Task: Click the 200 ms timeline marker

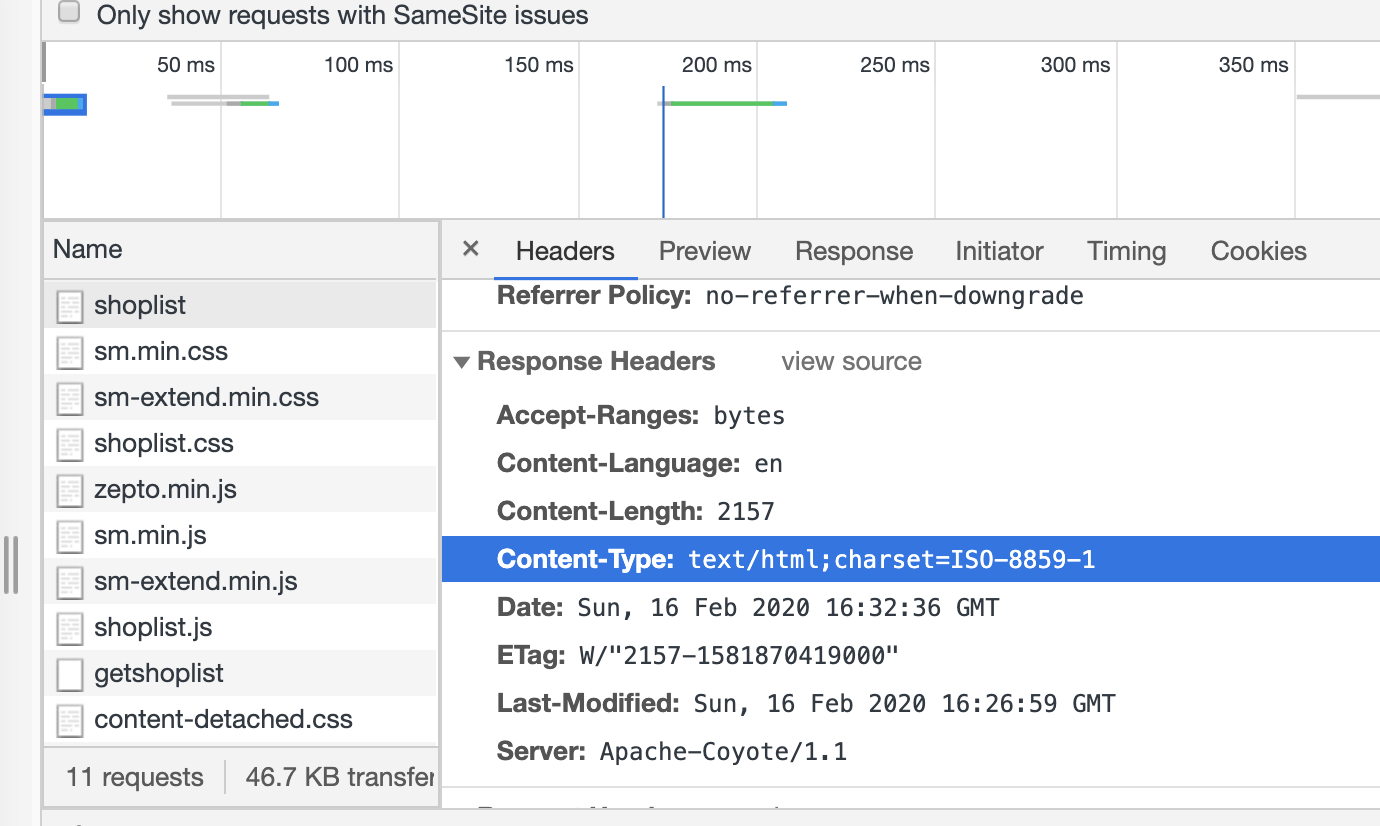Action: tap(717, 65)
